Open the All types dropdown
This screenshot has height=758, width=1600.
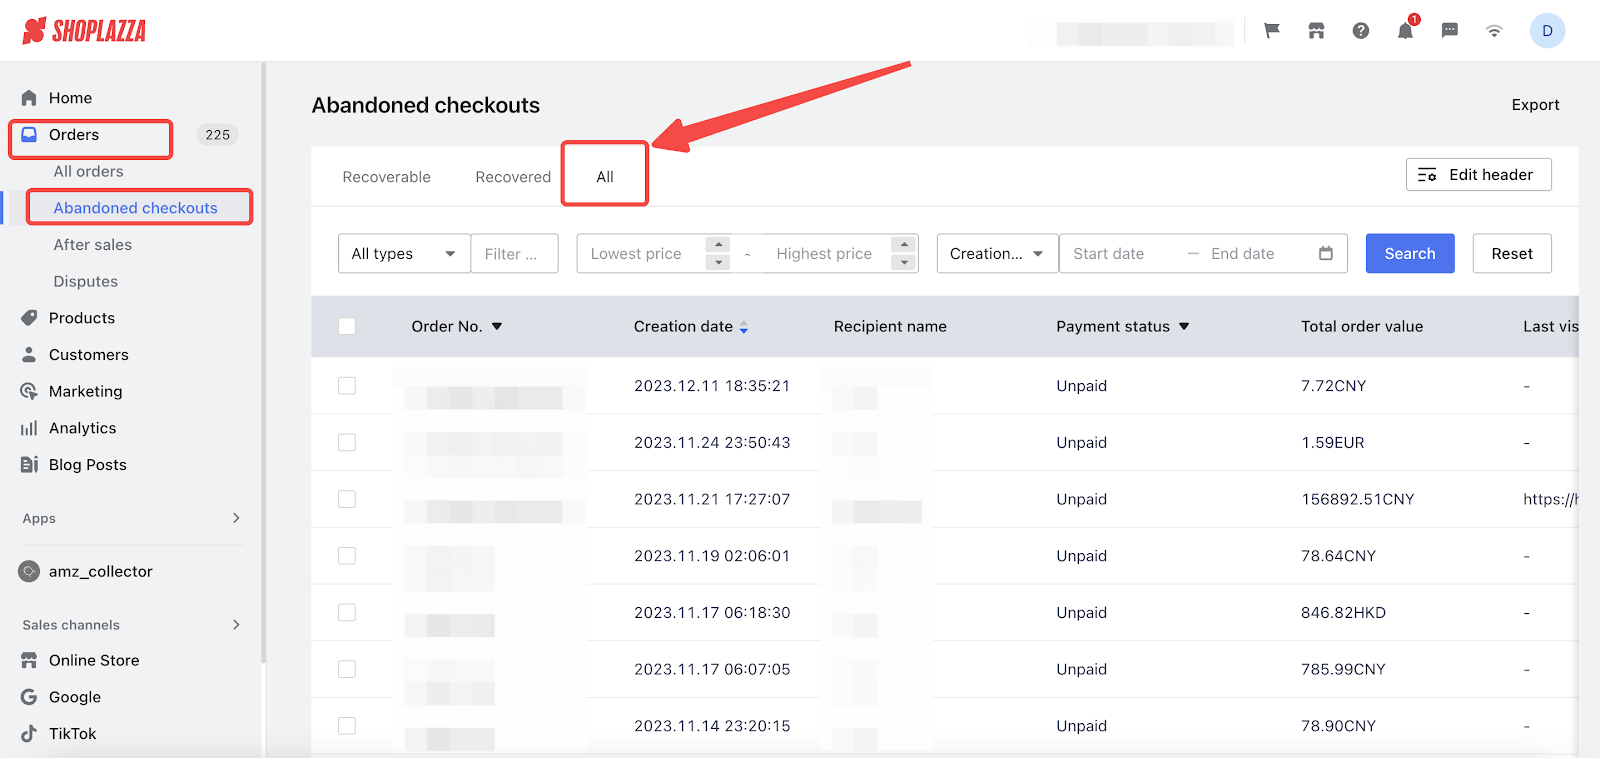pos(403,254)
